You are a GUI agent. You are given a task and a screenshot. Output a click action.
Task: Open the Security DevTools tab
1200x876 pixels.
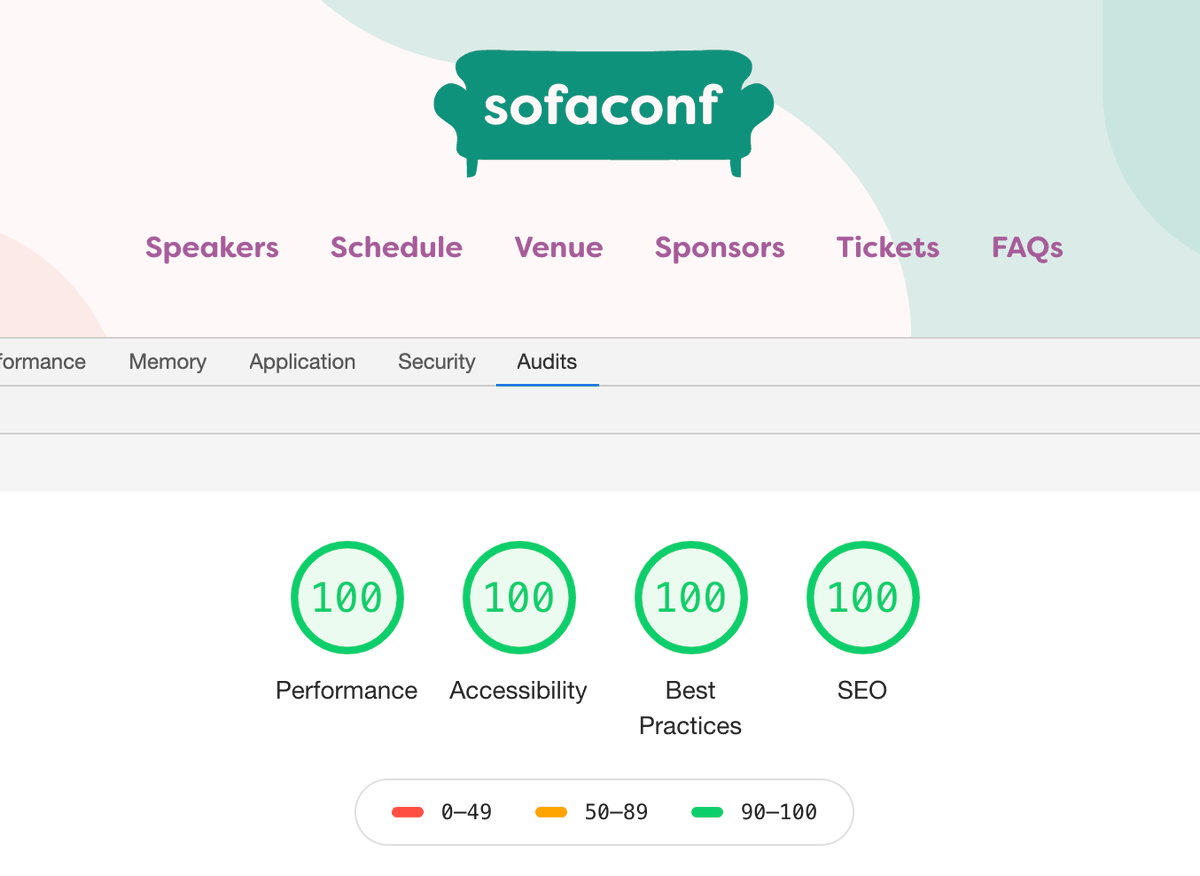436,362
